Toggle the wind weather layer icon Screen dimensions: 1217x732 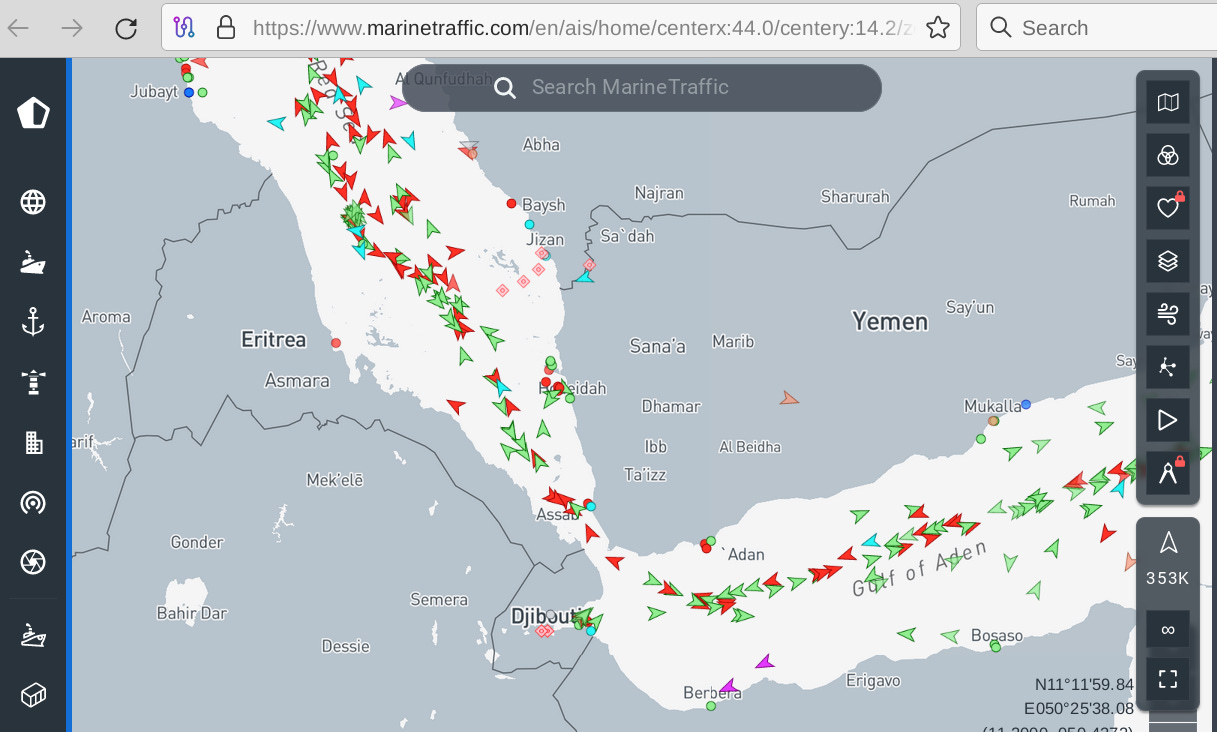pyautogui.click(x=1167, y=314)
